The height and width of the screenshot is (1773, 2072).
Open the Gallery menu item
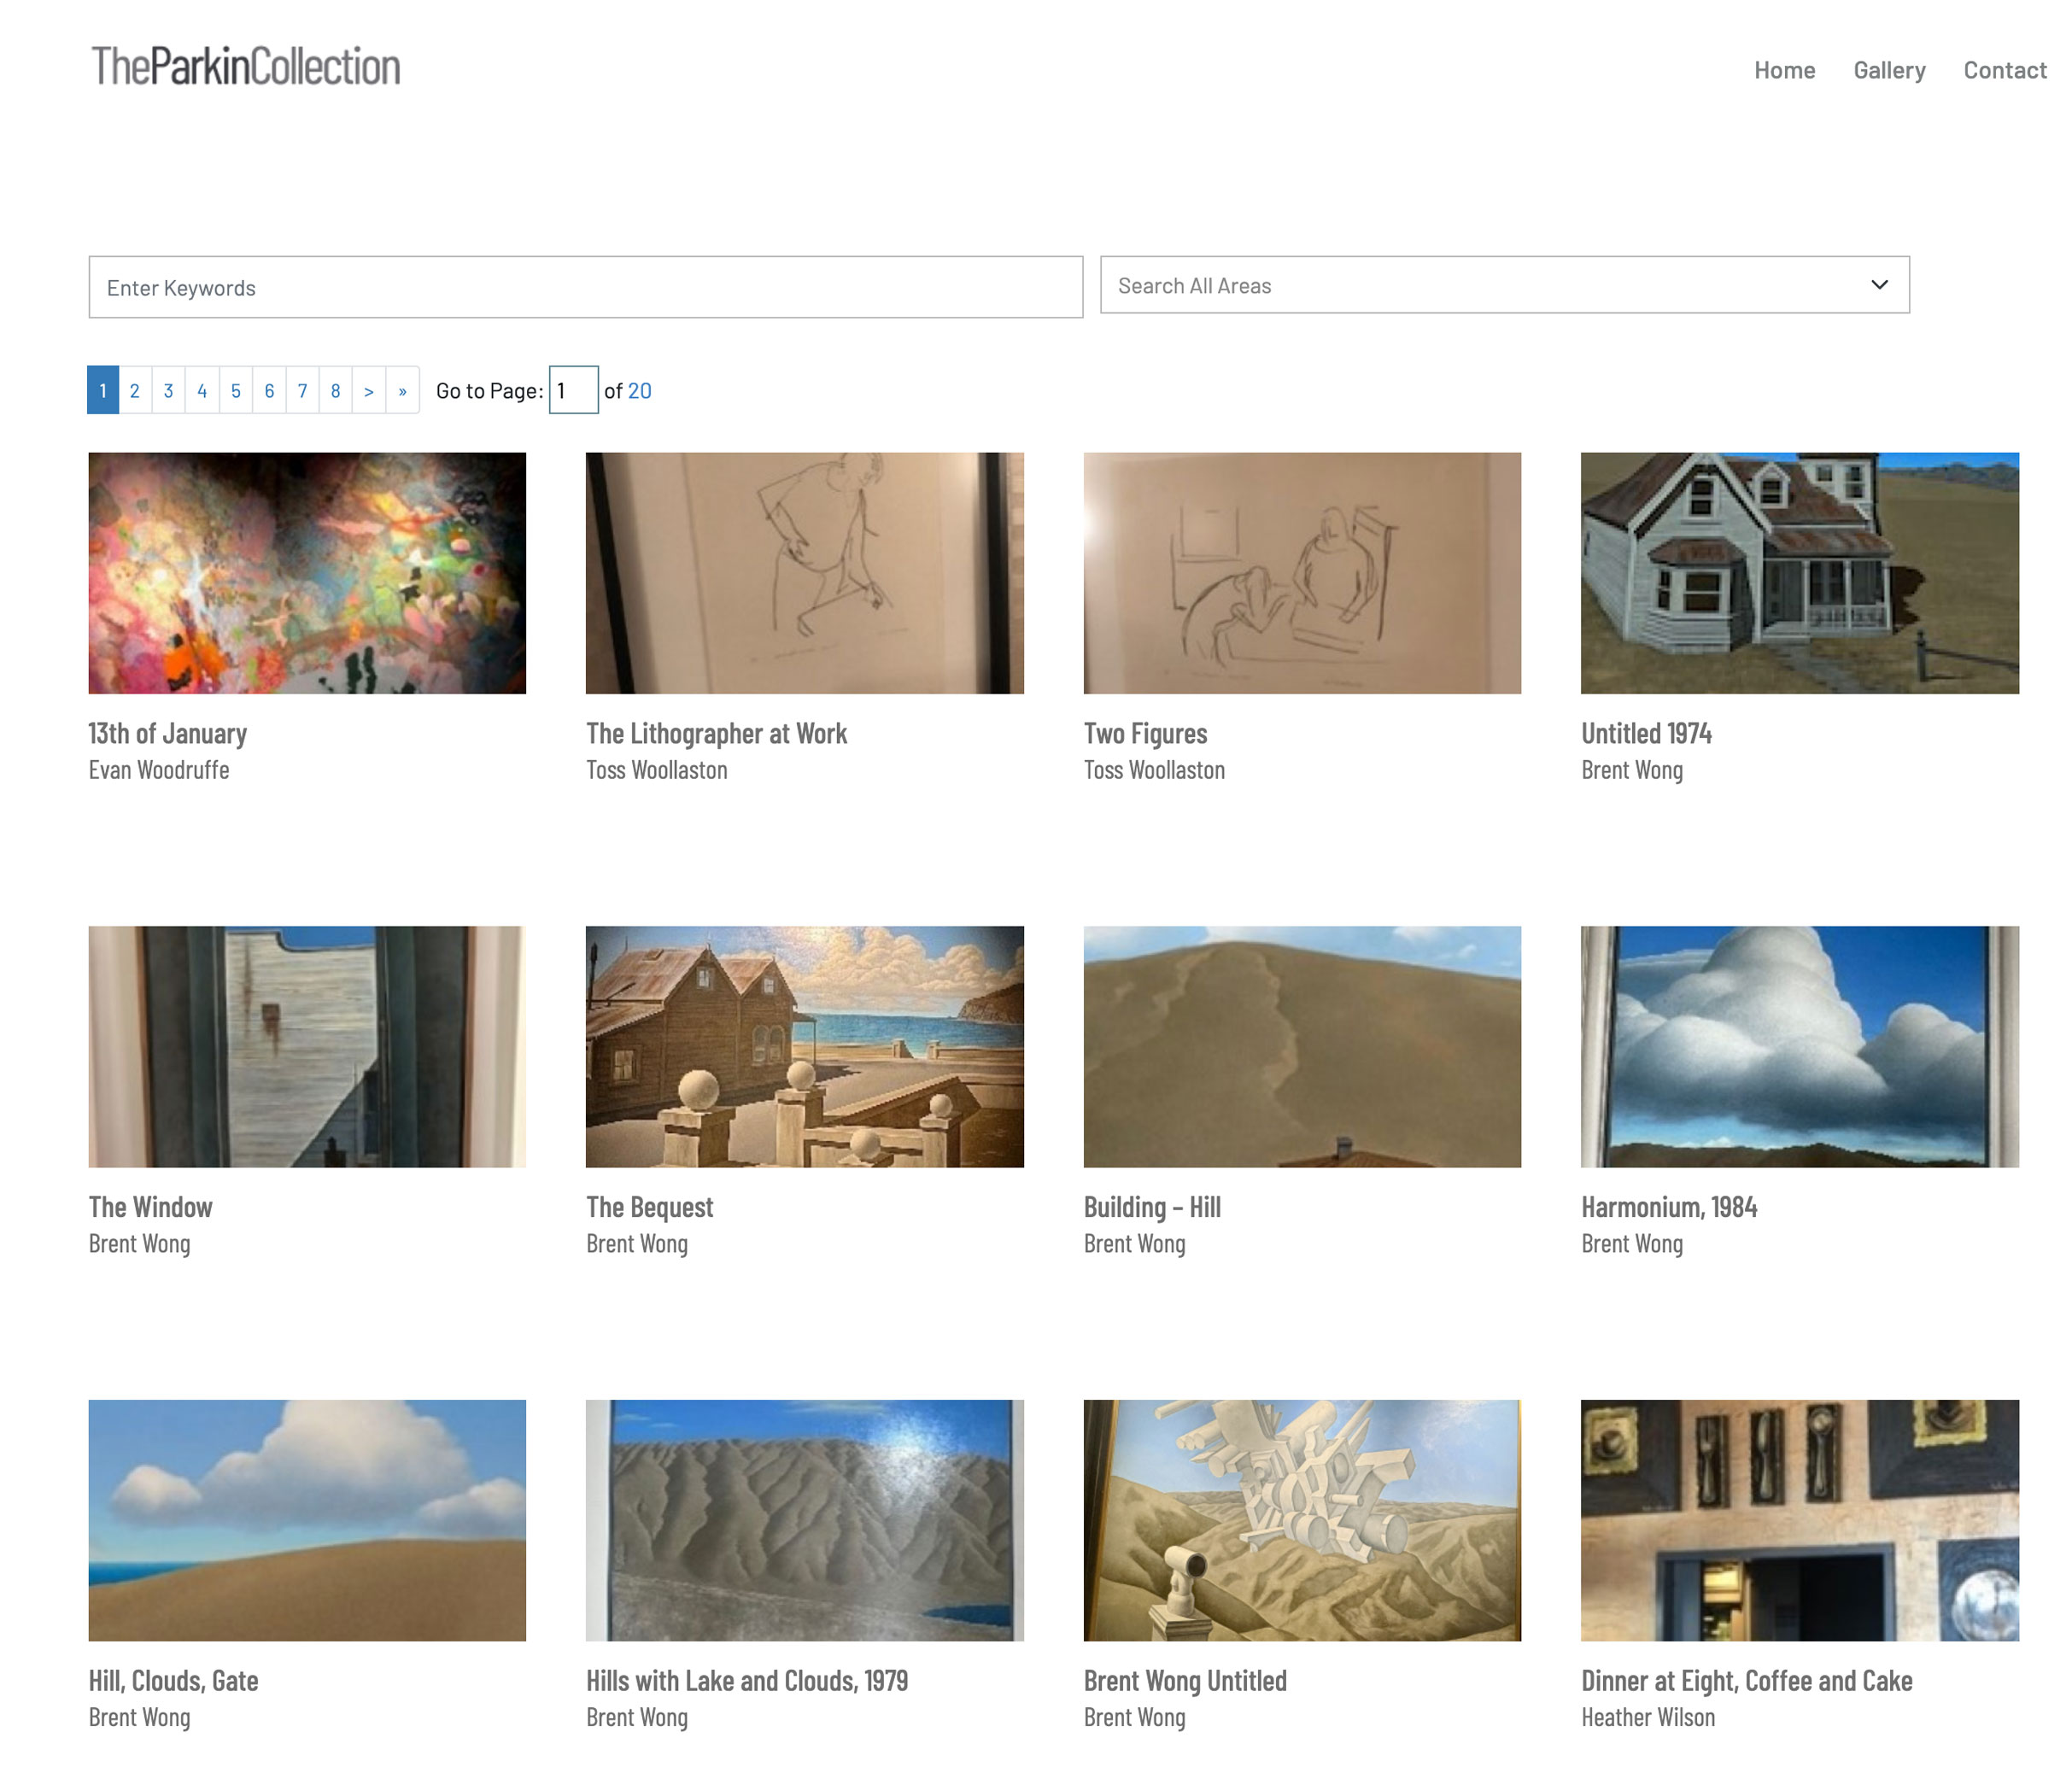(x=1889, y=70)
